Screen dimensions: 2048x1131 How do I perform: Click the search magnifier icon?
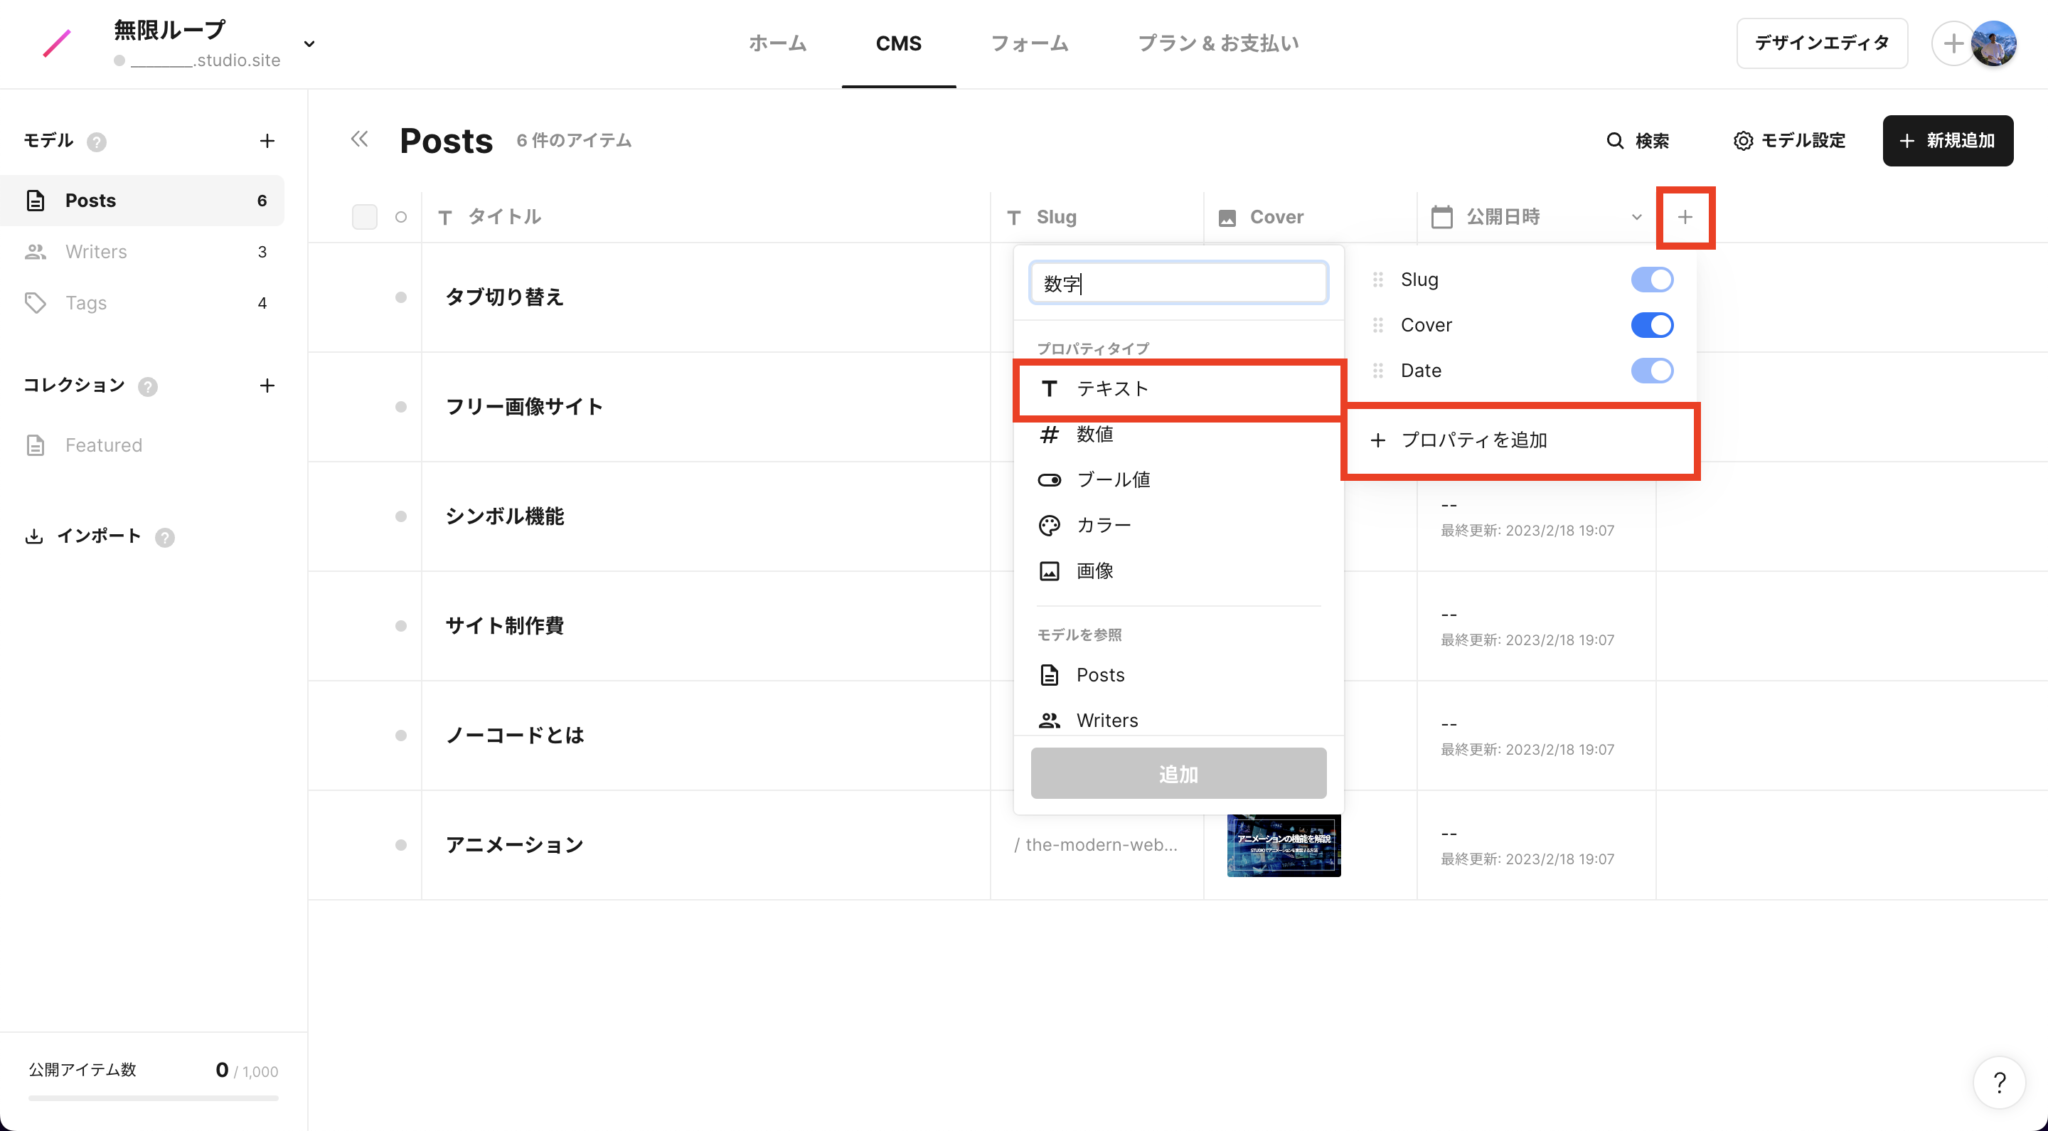point(1614,141)
